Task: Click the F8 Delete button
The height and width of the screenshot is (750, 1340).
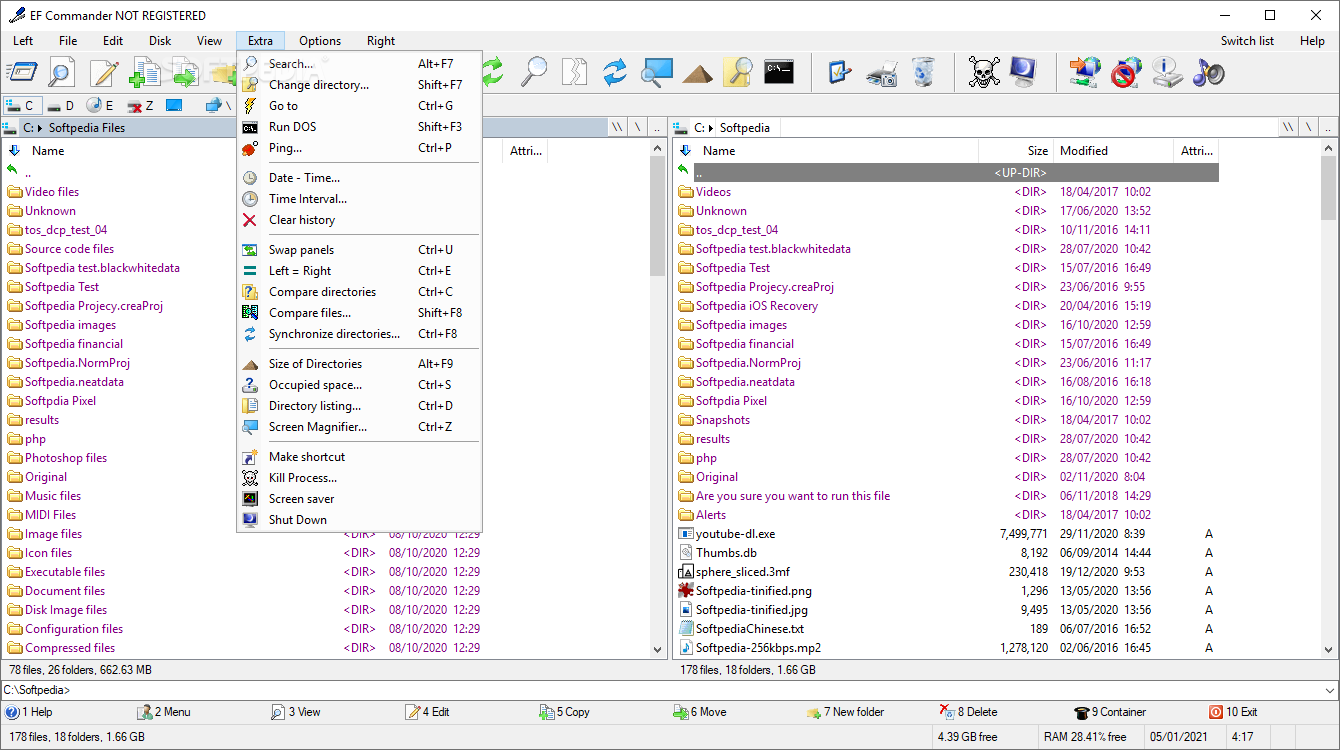Action: 969,712
